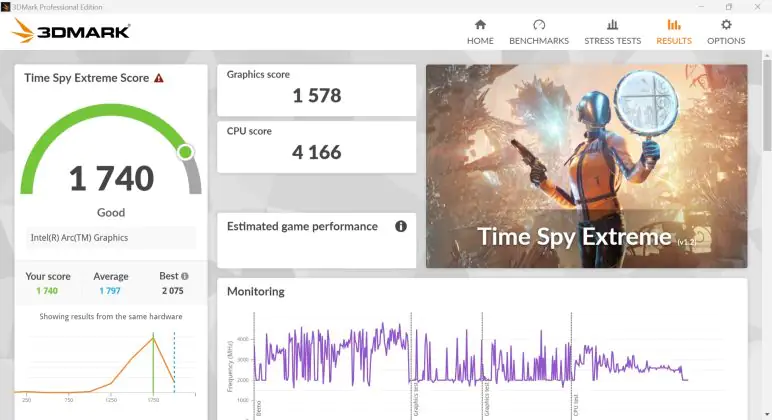Click the 3DMark app icon in title bar
The height and width of the screenshot is (420, 772).
click(5, 7)
